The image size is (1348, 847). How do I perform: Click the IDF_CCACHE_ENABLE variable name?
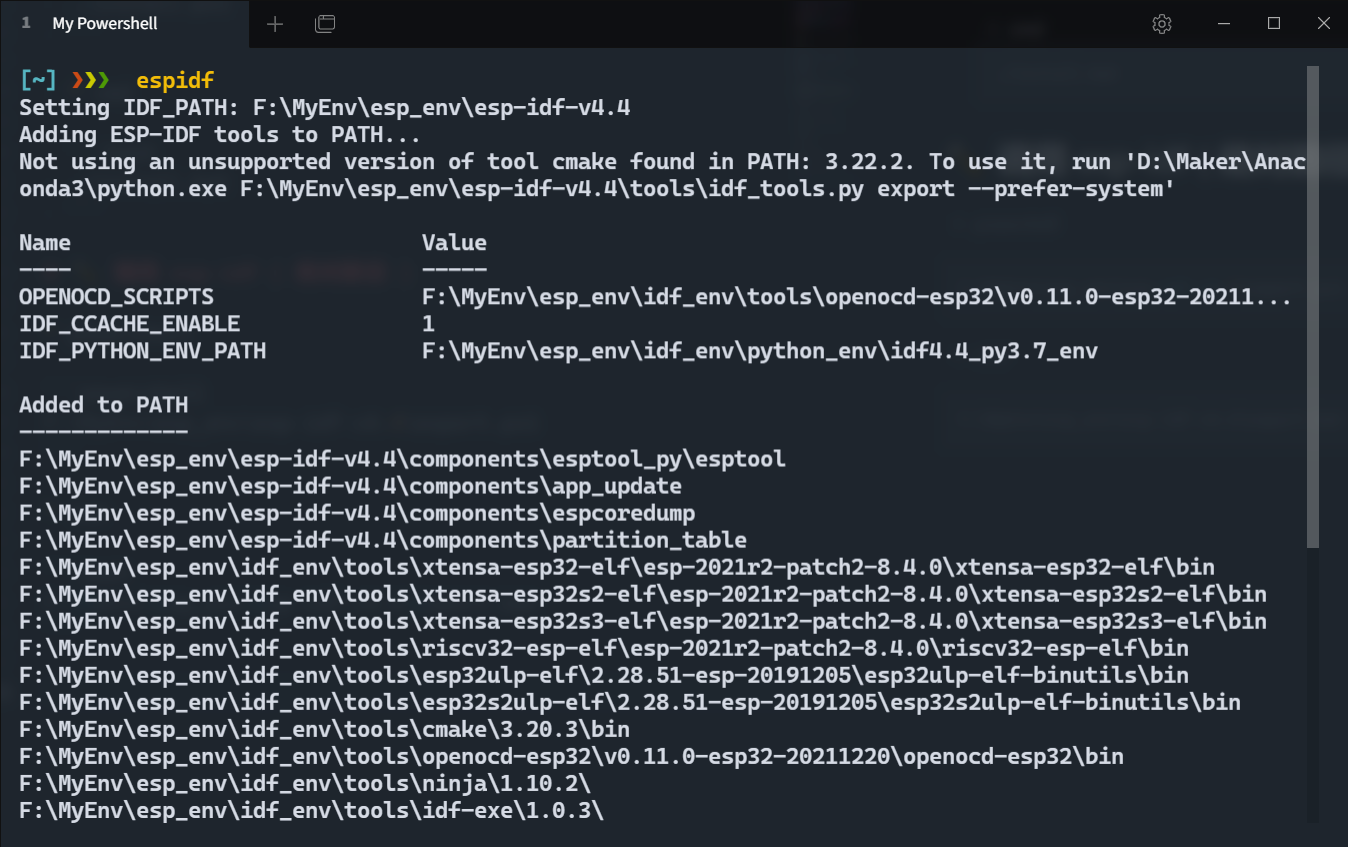click(x=129, y=324)
